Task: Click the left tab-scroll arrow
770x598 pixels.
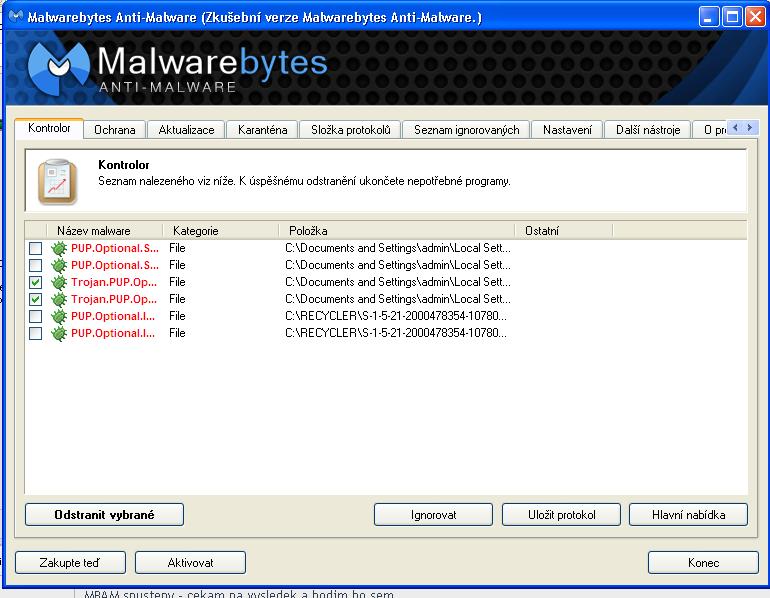Action: tap(735, 128)
